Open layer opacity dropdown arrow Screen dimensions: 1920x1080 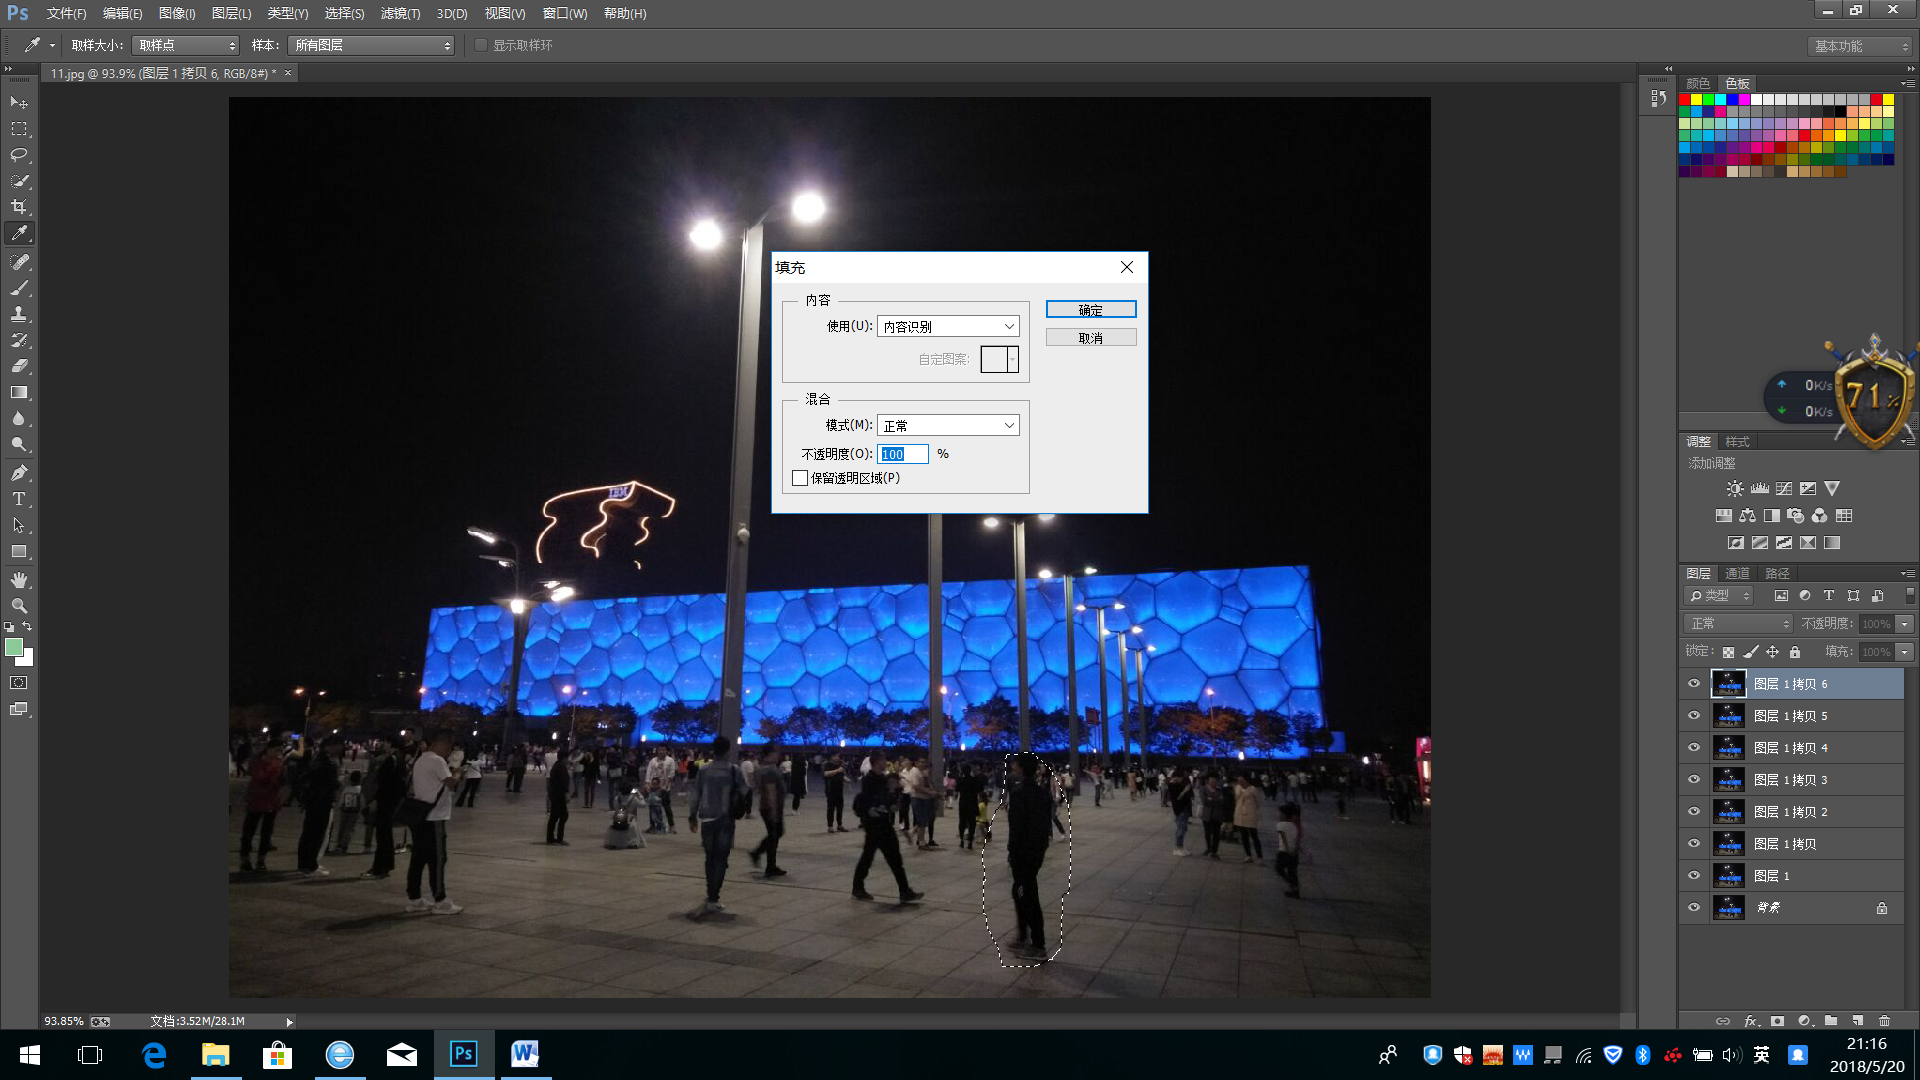pos(1905,624)
